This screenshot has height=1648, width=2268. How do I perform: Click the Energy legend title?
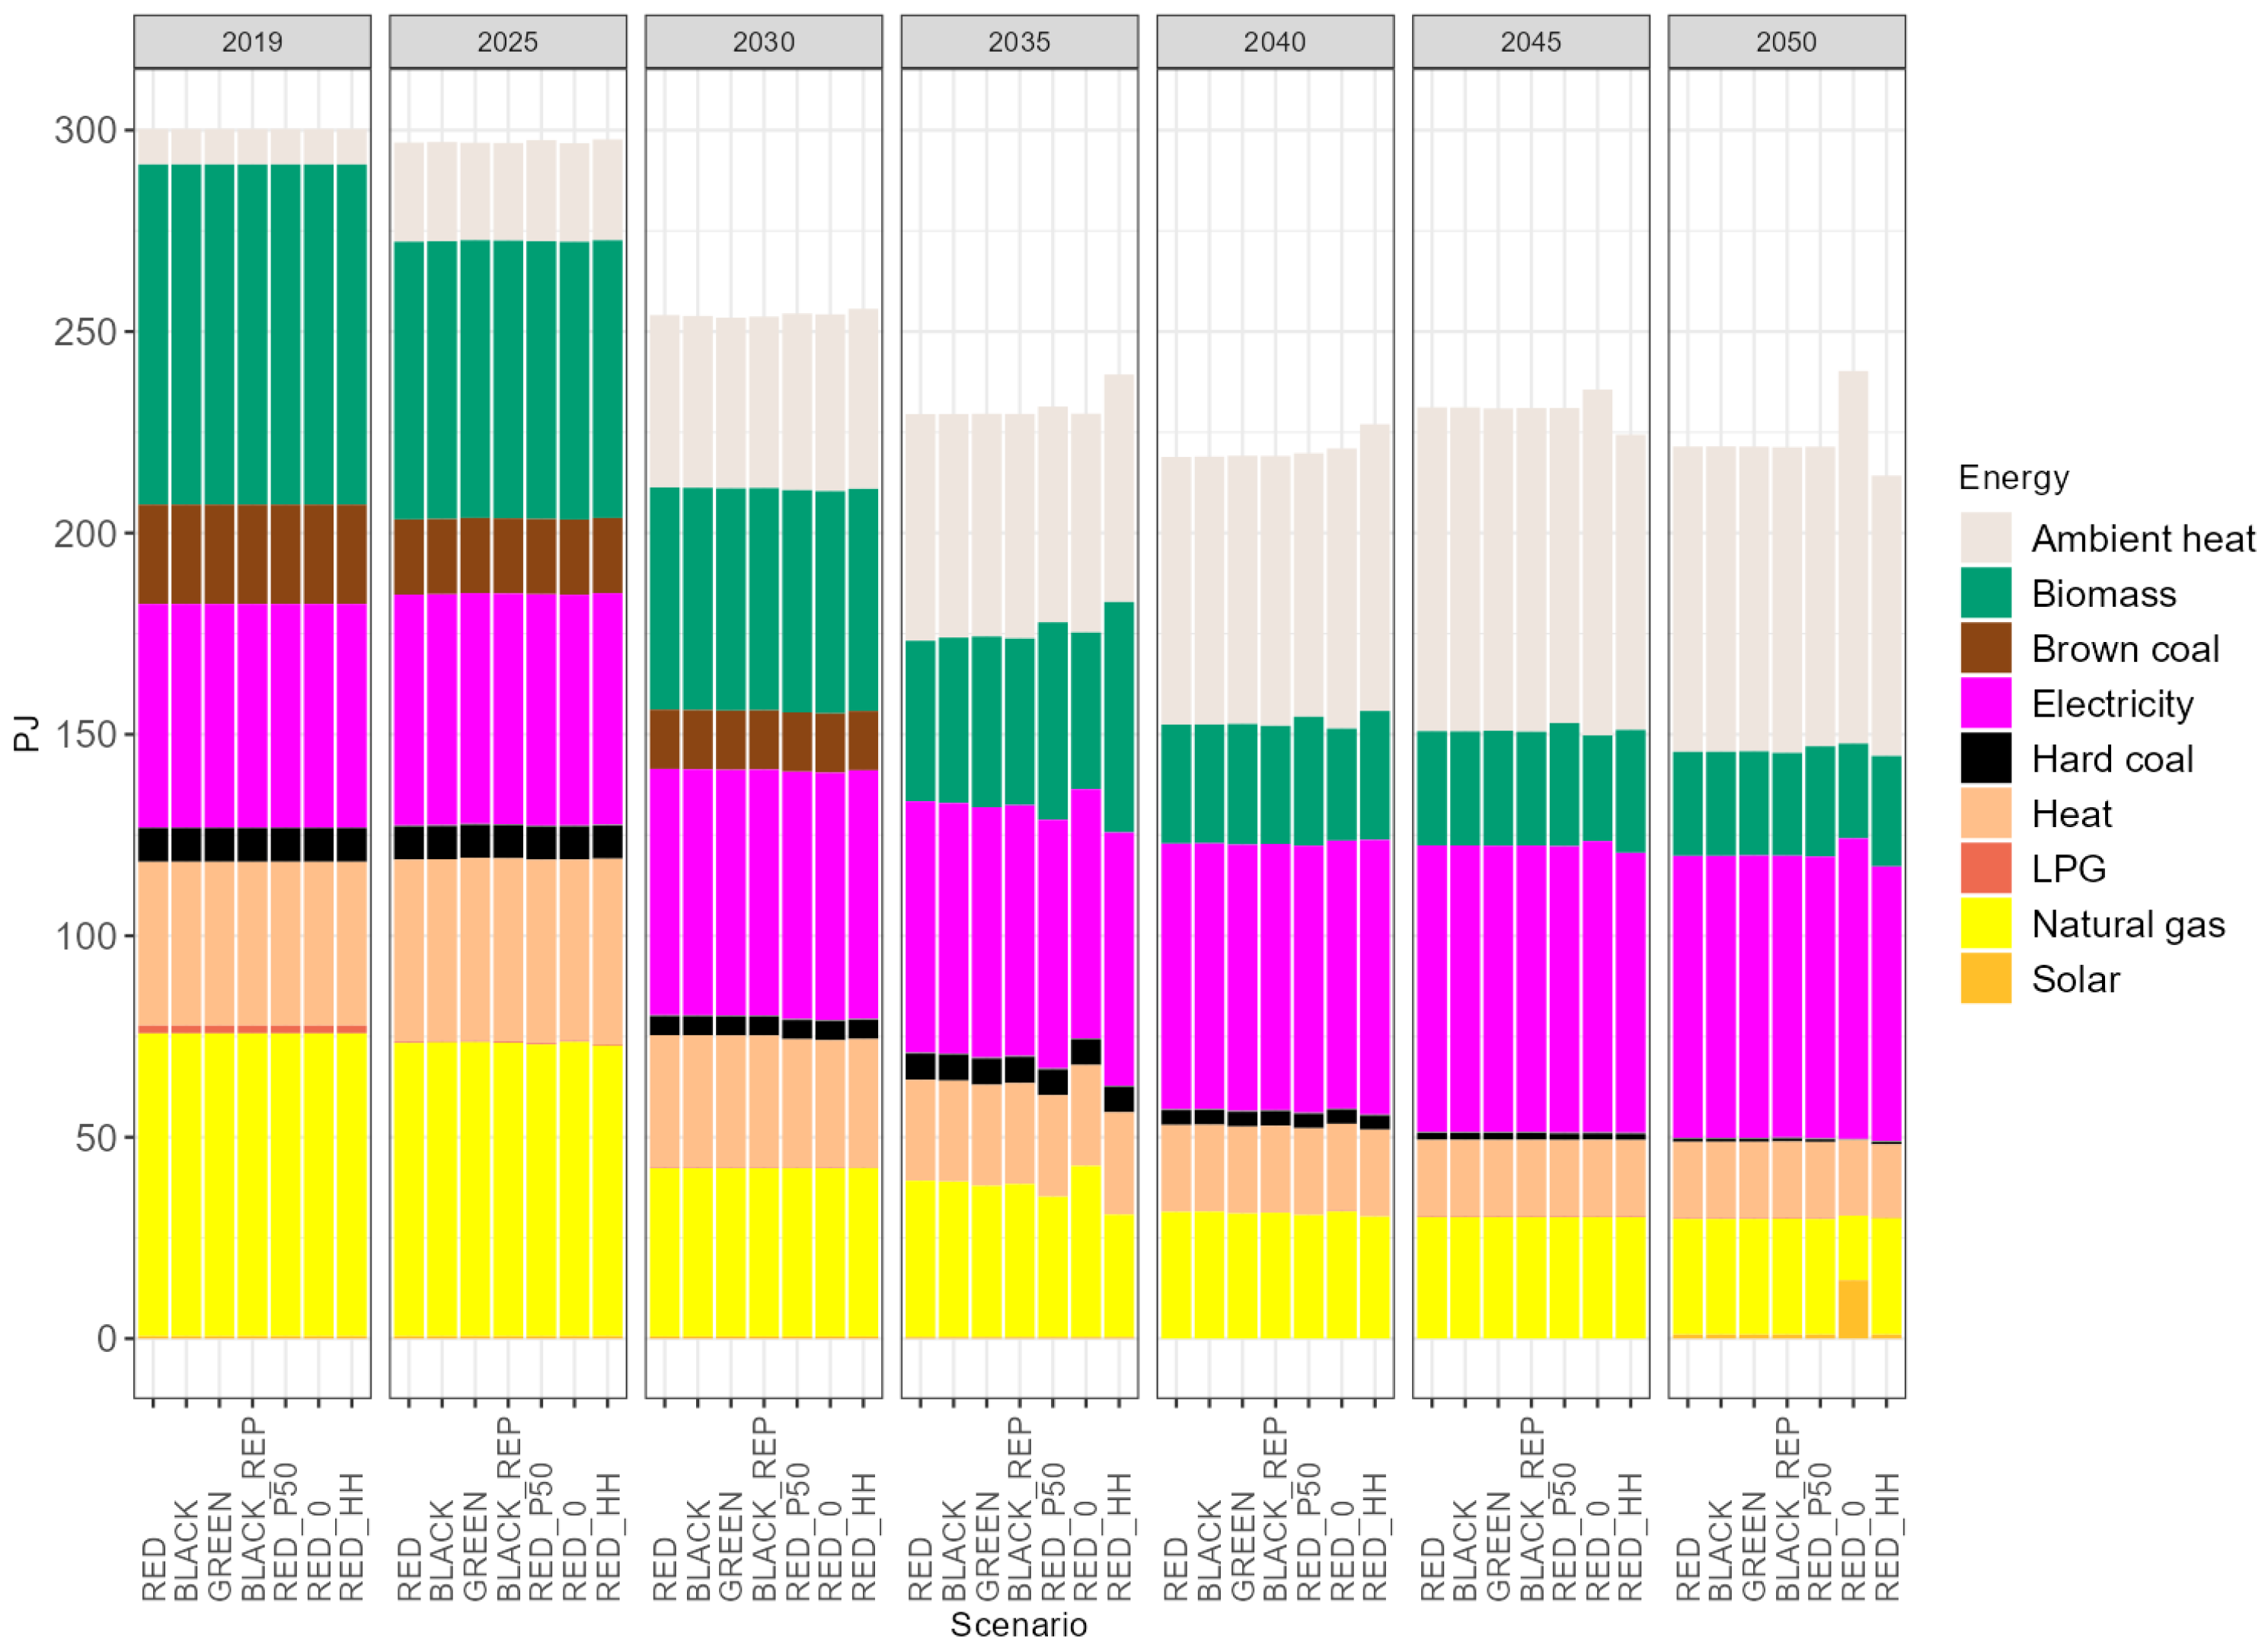click(x=2013, y=478)
